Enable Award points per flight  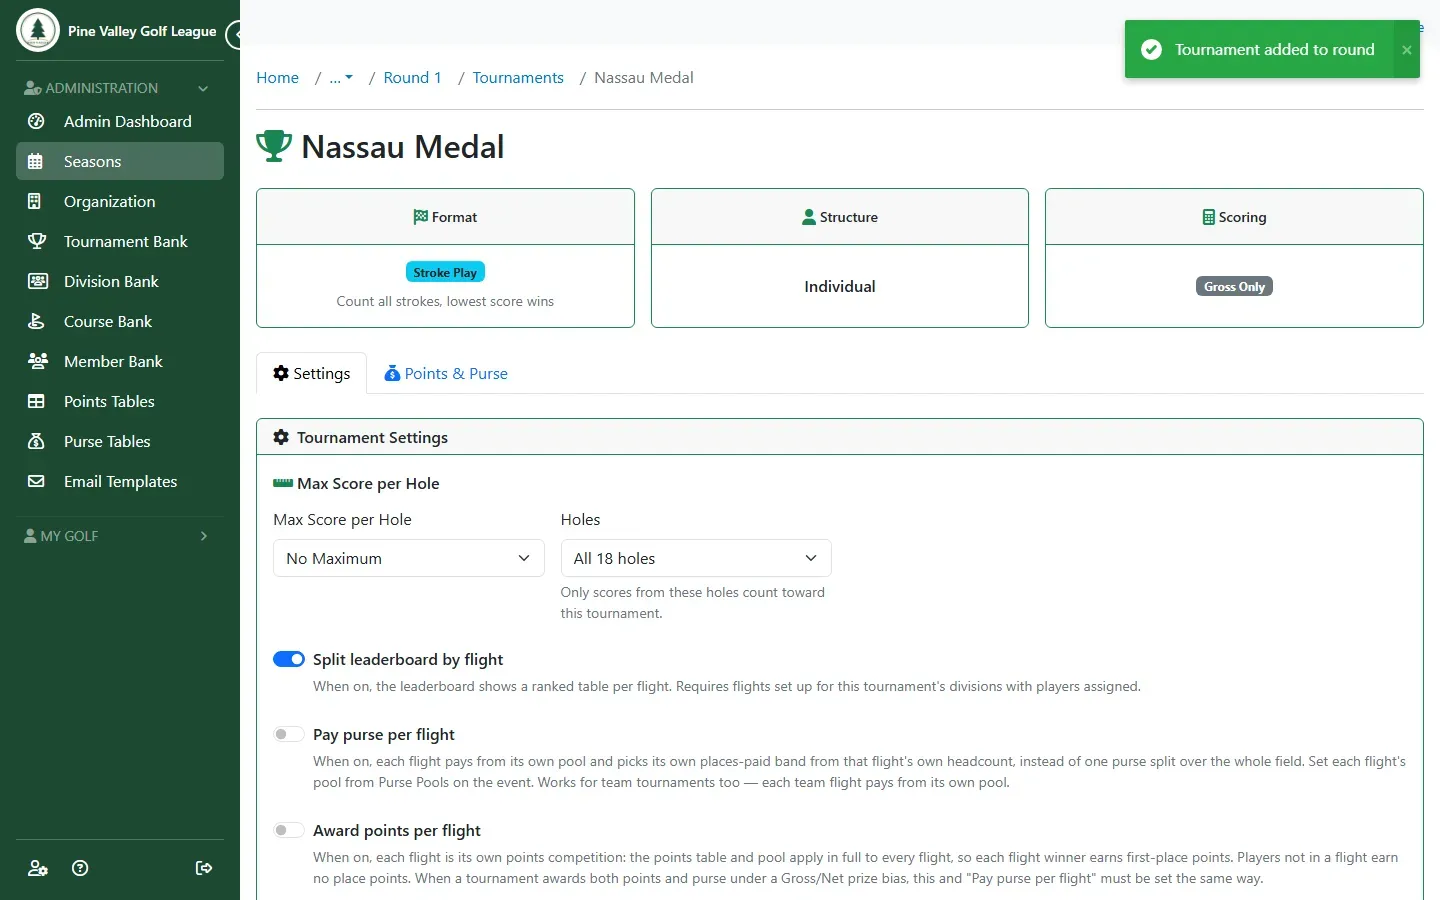point(289,830)
